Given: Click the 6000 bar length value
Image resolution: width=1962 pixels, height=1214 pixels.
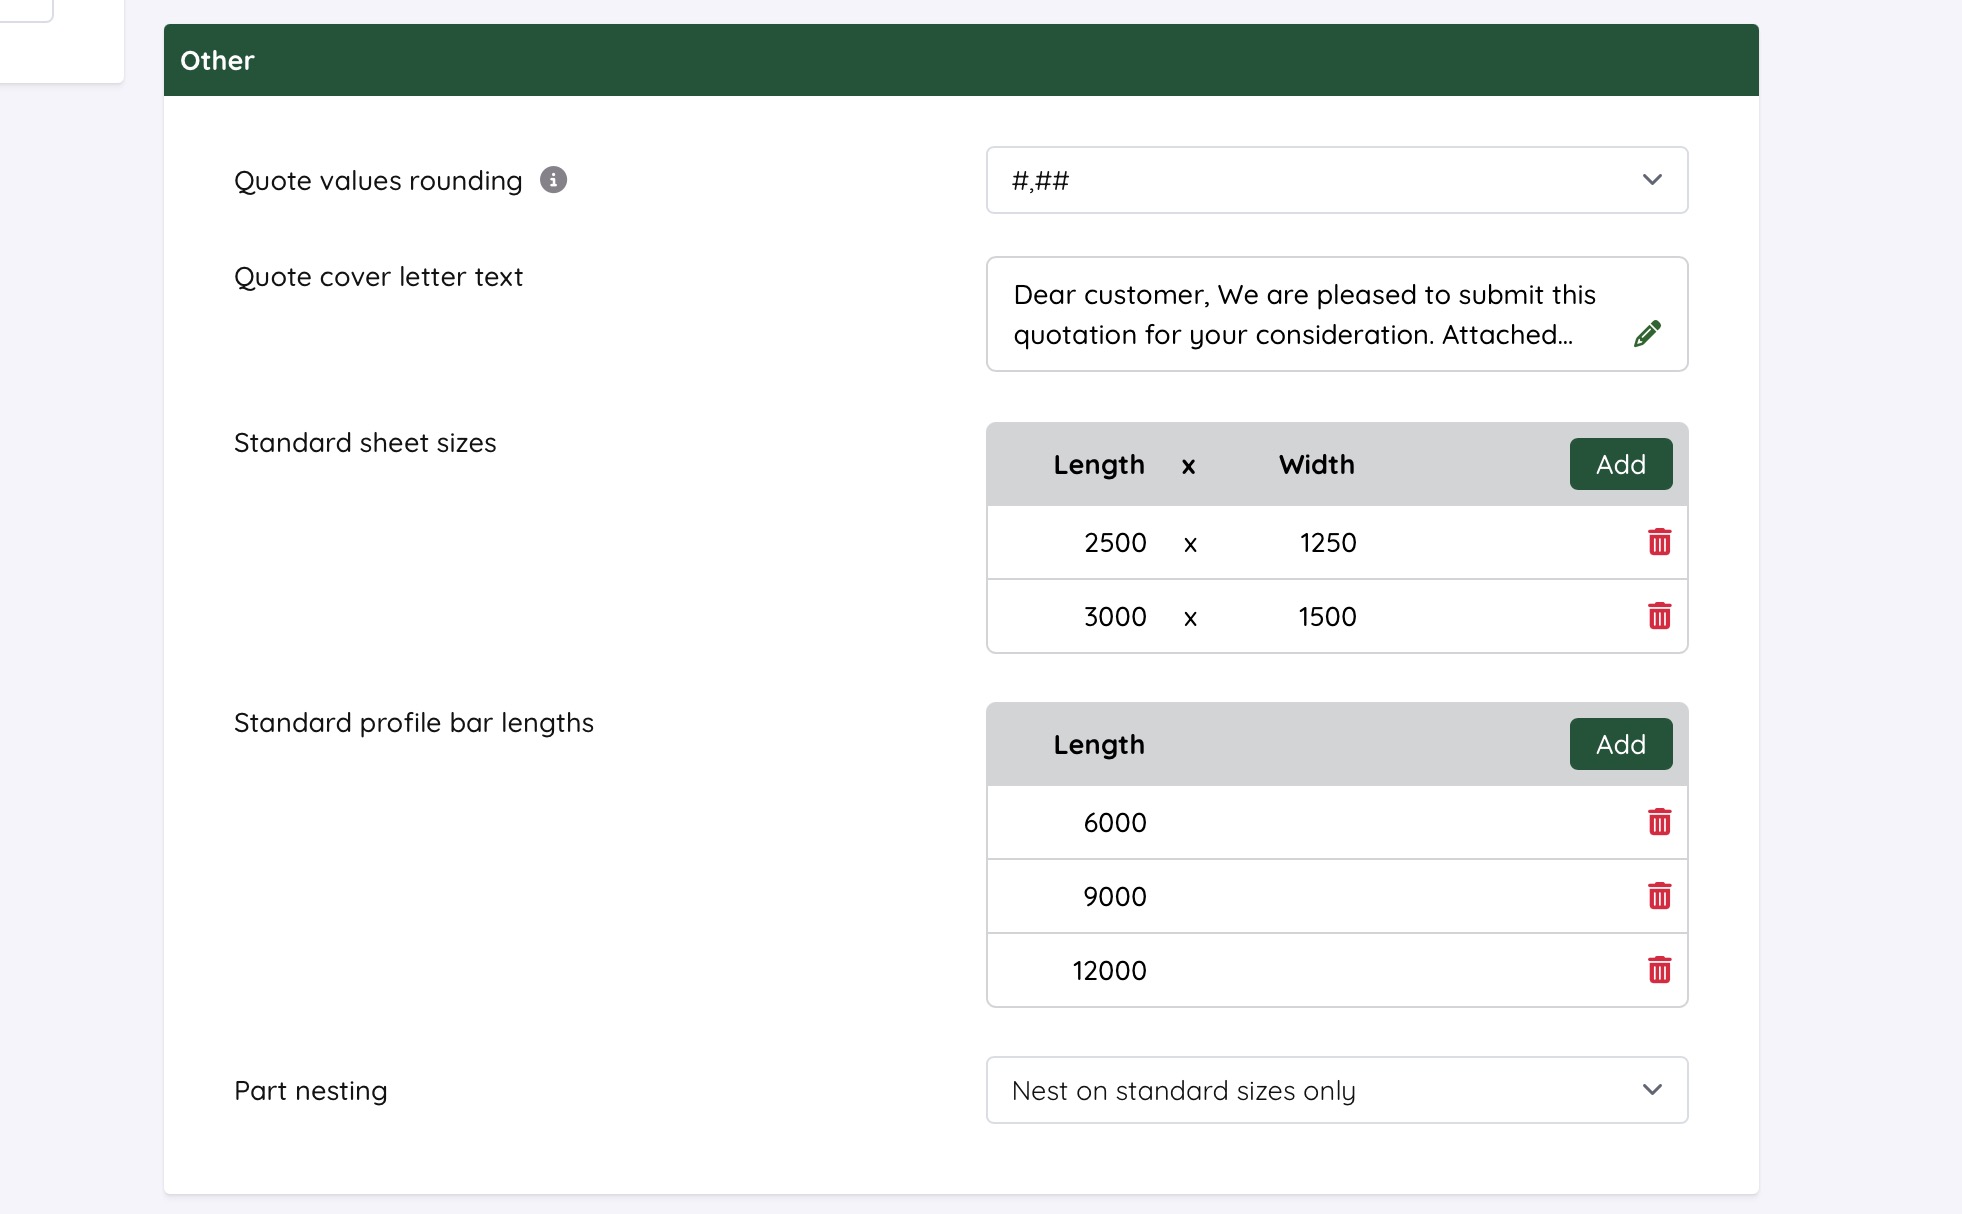Looking at the screenshot, I should coord(1115,823).
